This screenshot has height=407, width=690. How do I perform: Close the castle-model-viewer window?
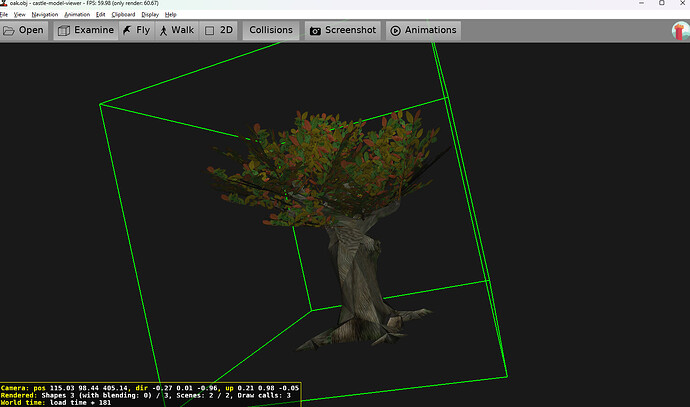pyautogui.click(x=682, y=3)
